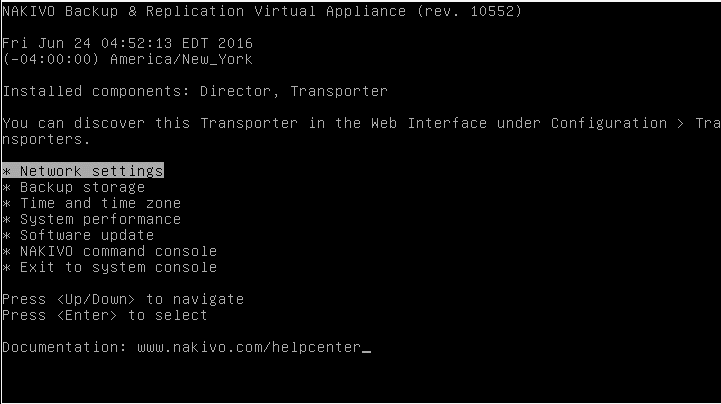The height and width of the screenshot is (404, 721).
Task: Open the Backup storage option
Action: [82, 187]
